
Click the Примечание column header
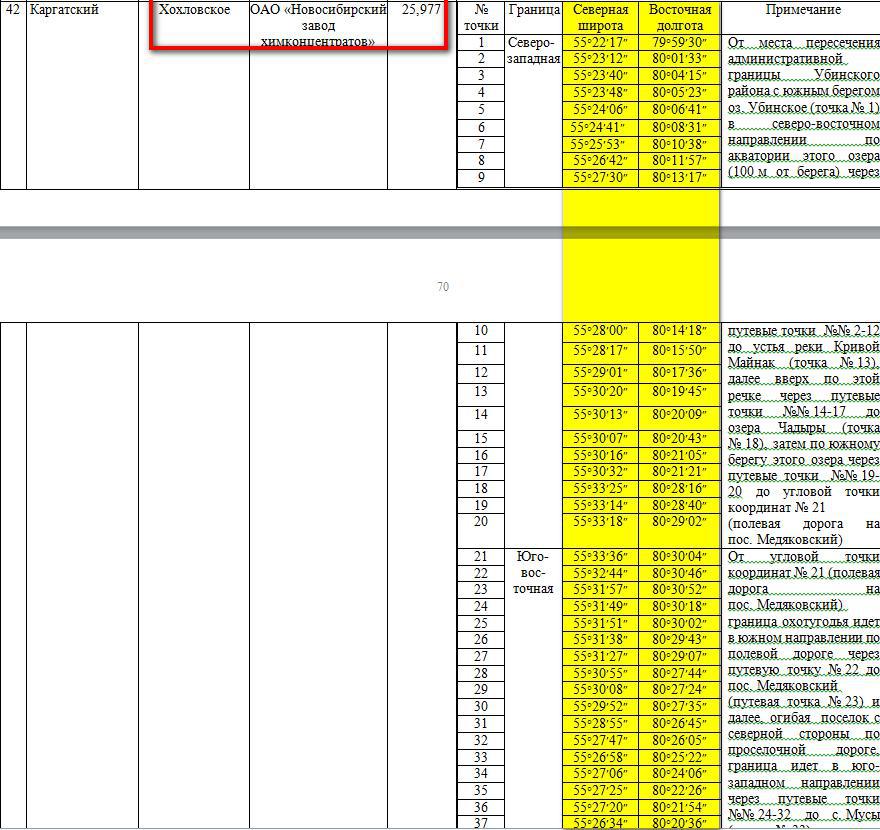802,10
